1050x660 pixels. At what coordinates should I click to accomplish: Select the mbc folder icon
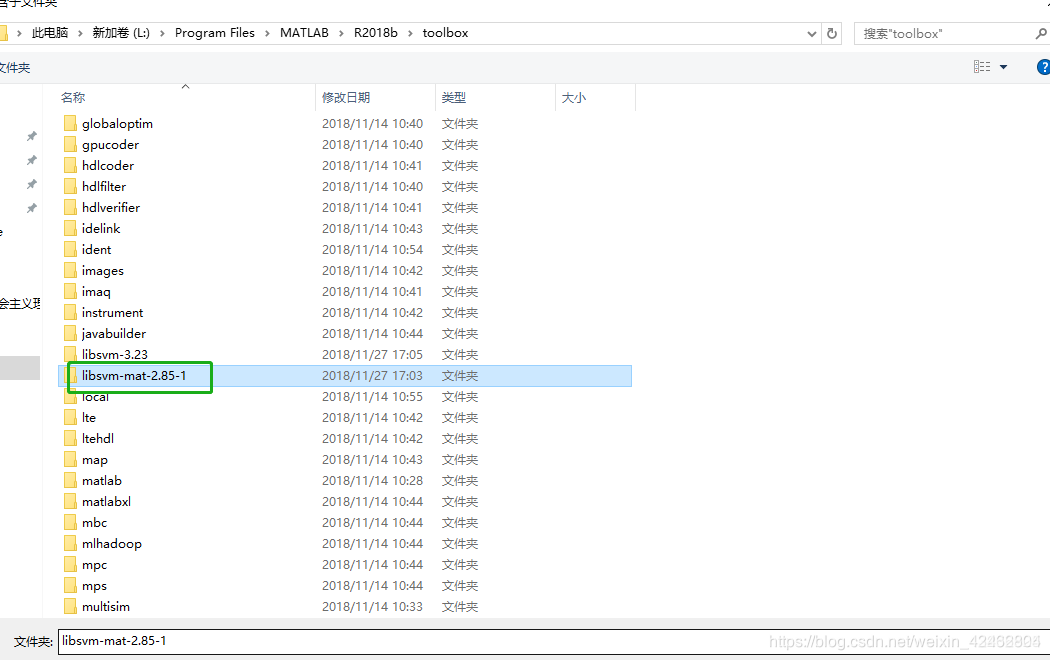[70, 523]
